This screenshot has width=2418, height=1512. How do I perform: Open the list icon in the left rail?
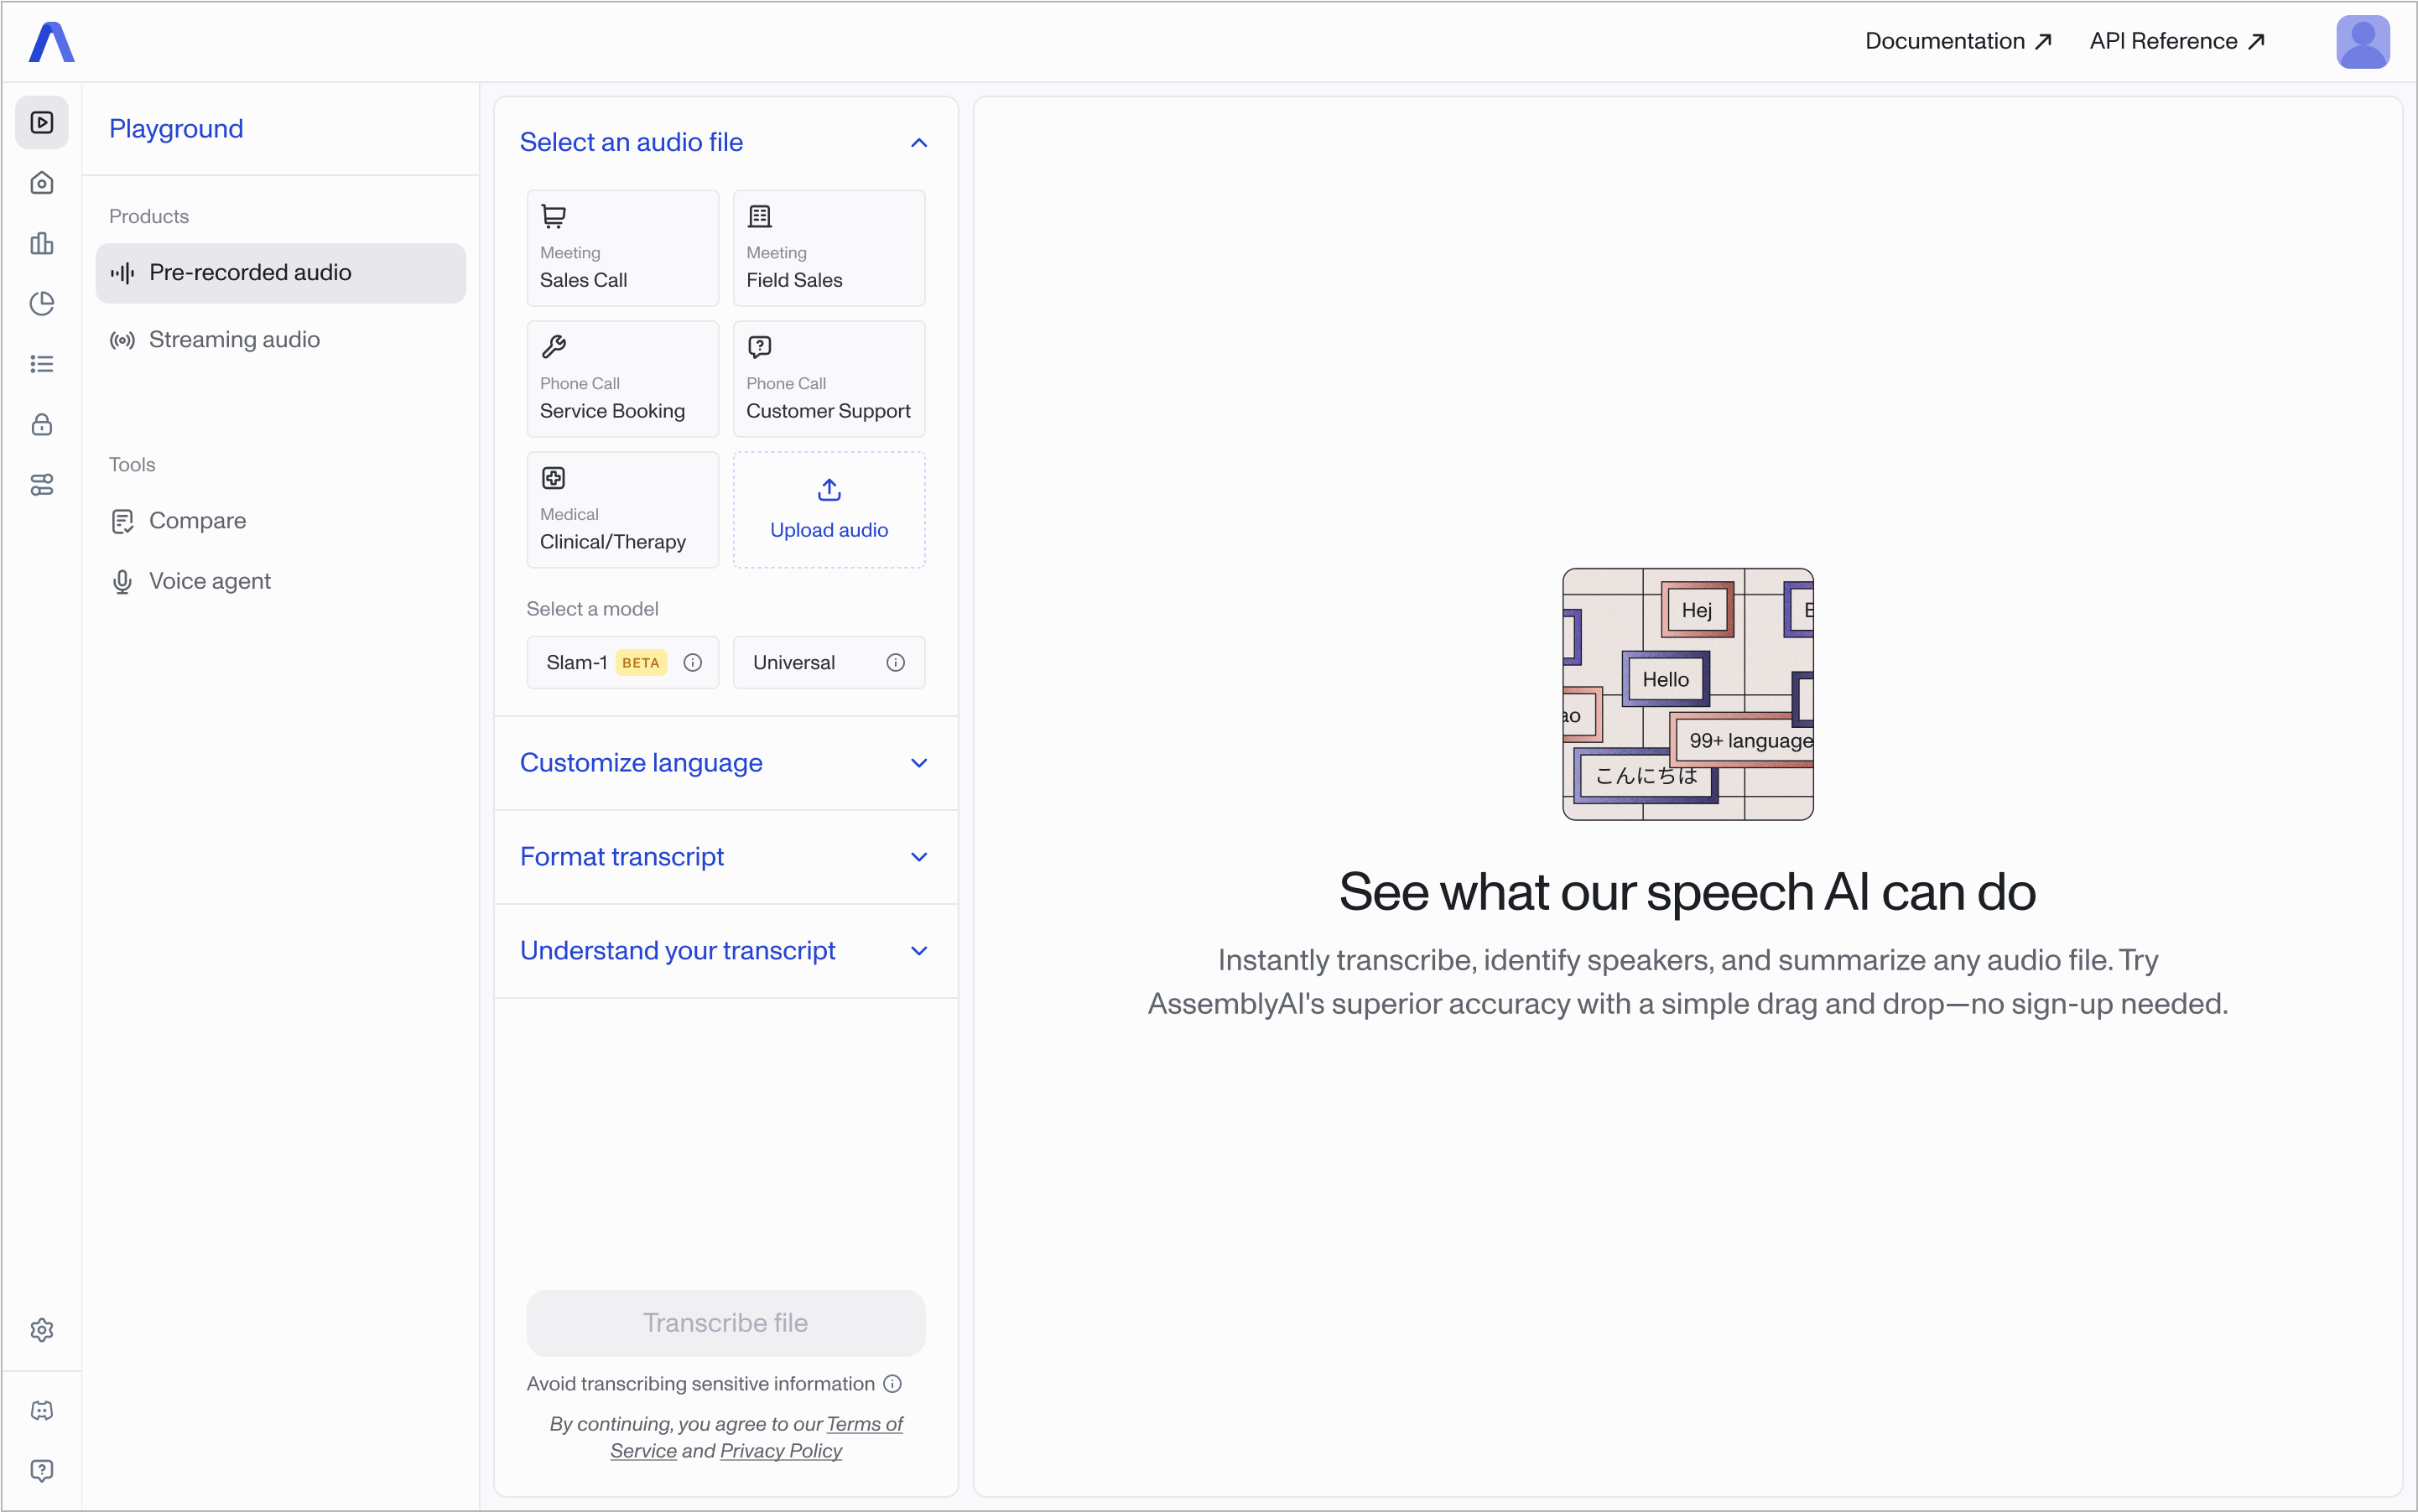click(x=42, y=364)
